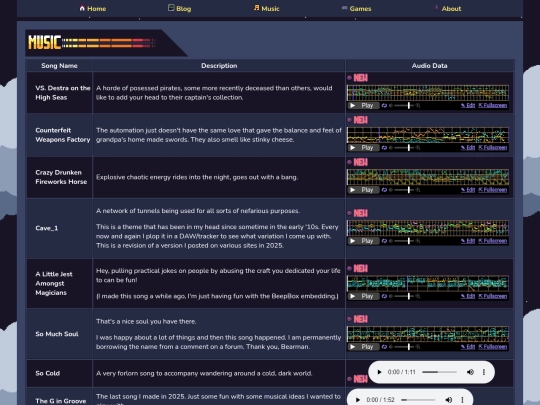This screenshot has height=405, width=540.
Task: Open the Home navigation link
Action: click(x=93, y=9)
